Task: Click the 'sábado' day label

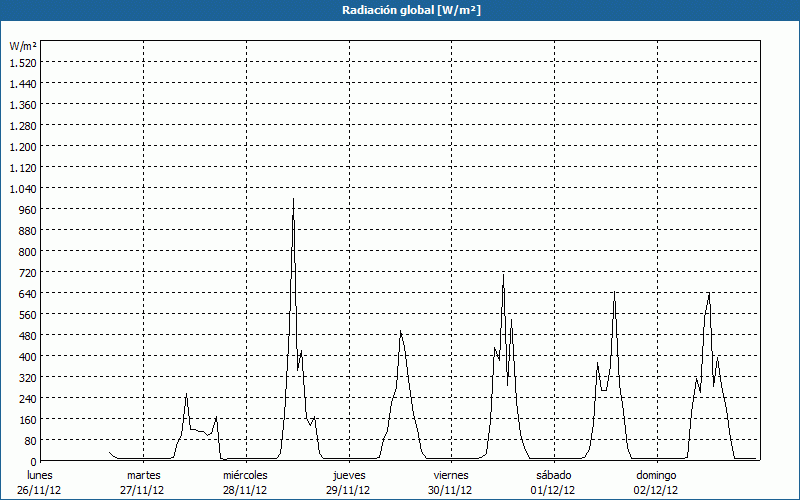Action: (x=554, y=475)
